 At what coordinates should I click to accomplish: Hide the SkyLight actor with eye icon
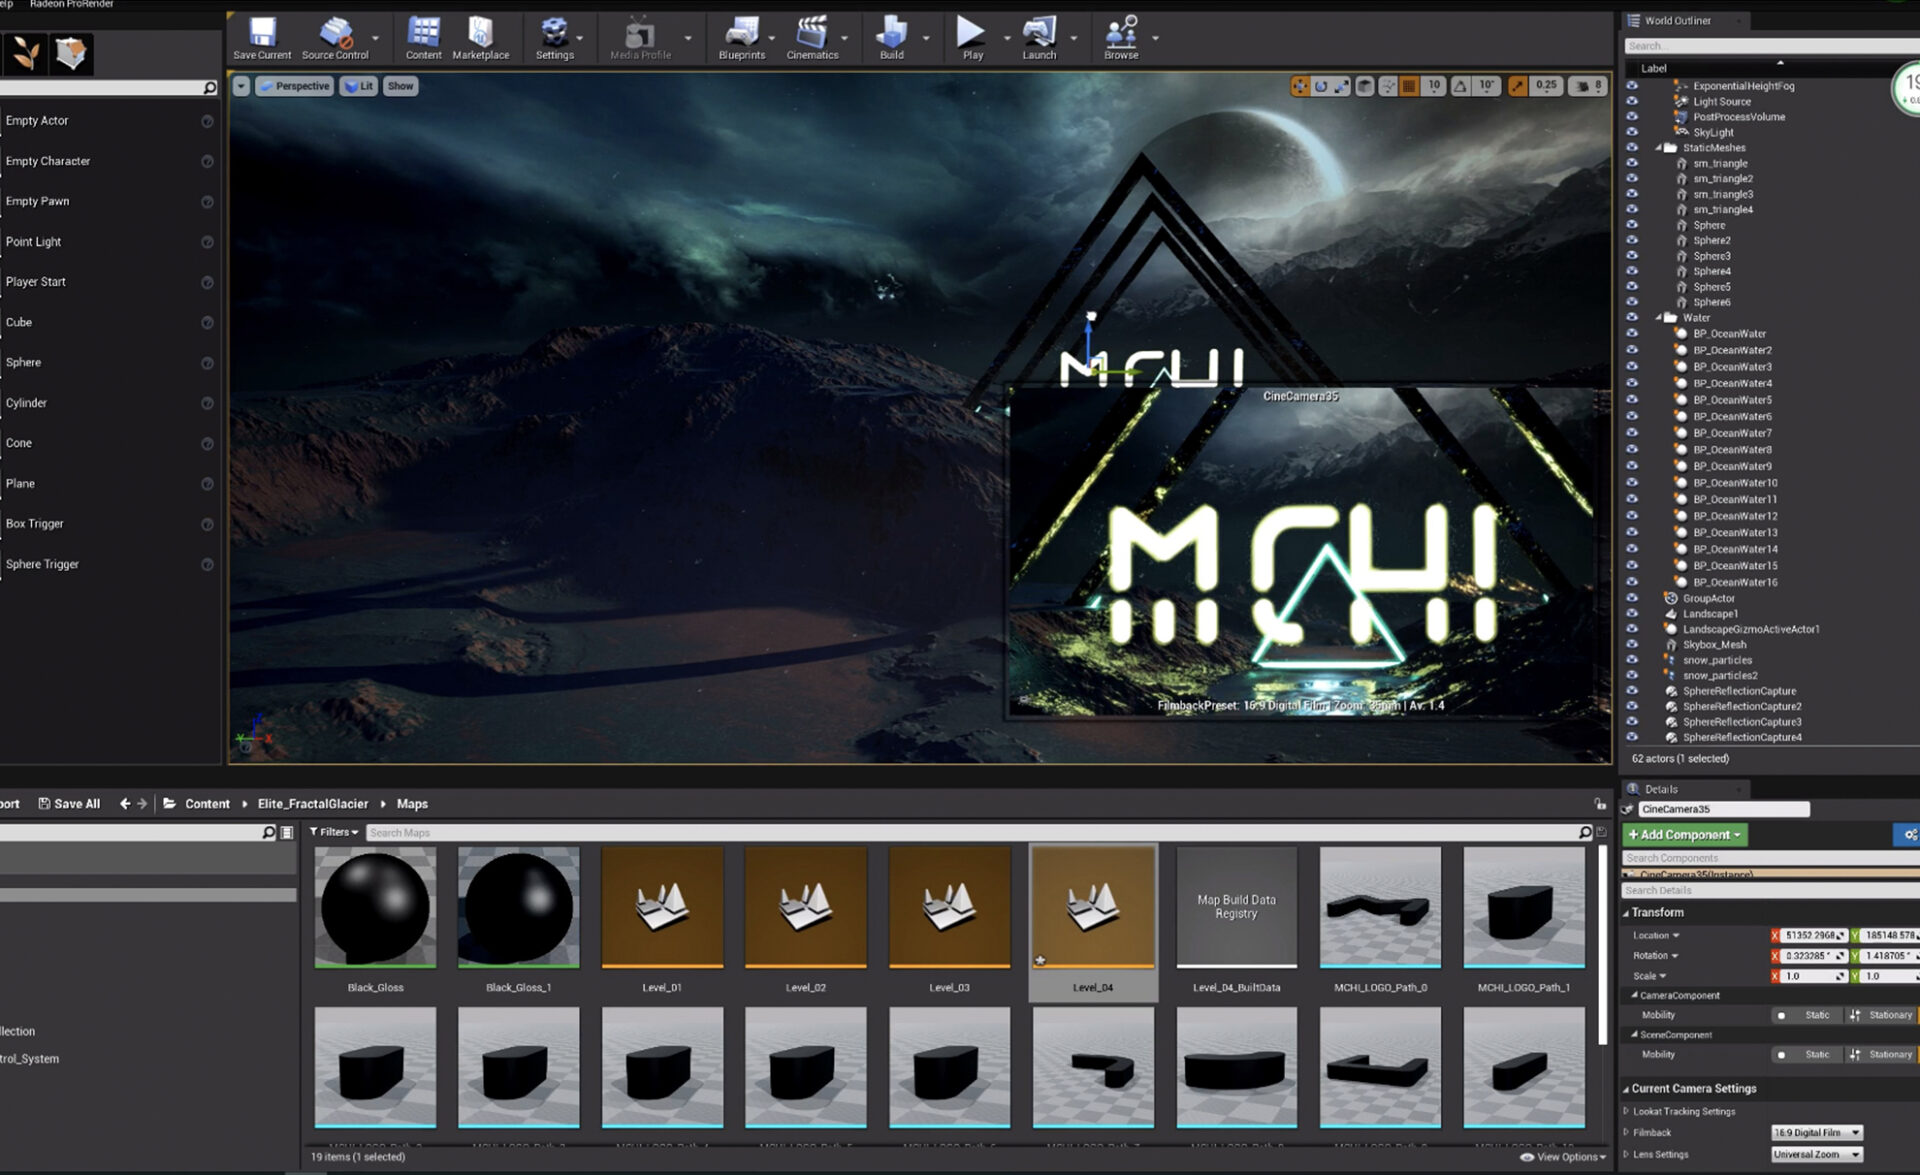click(x=1632, y=132)
